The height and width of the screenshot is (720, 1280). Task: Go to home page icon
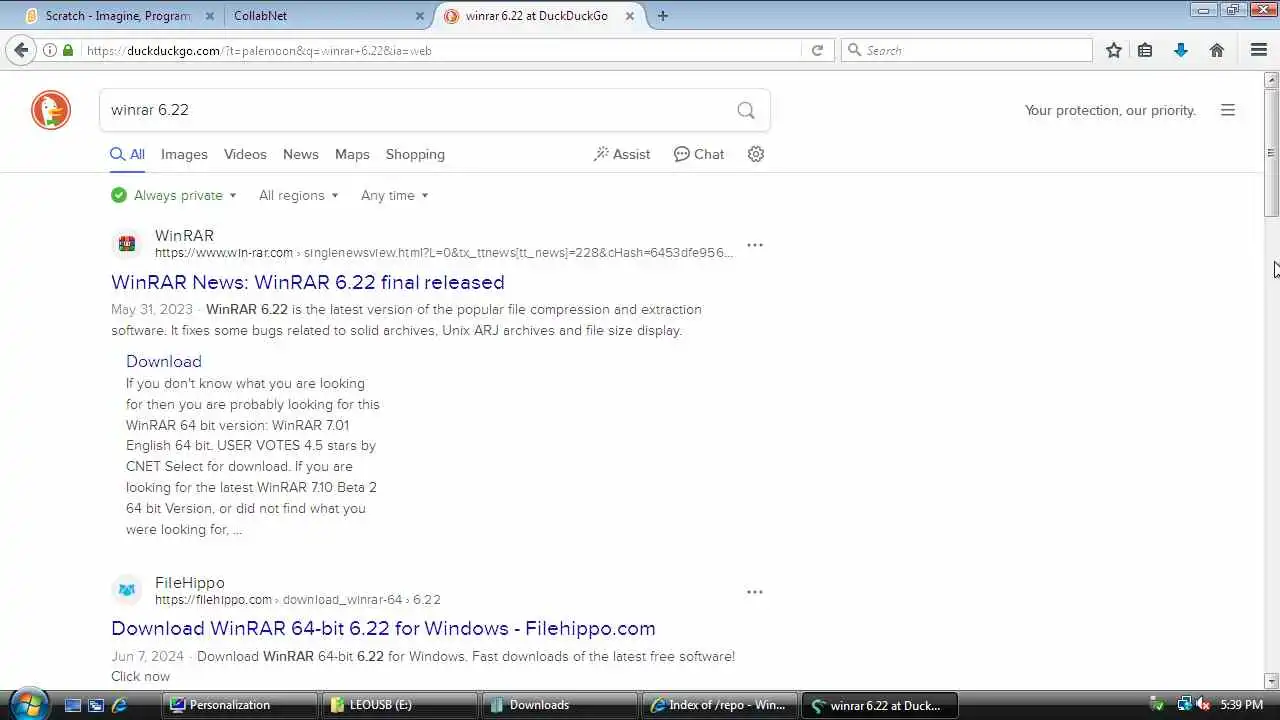coord(1217,50)
